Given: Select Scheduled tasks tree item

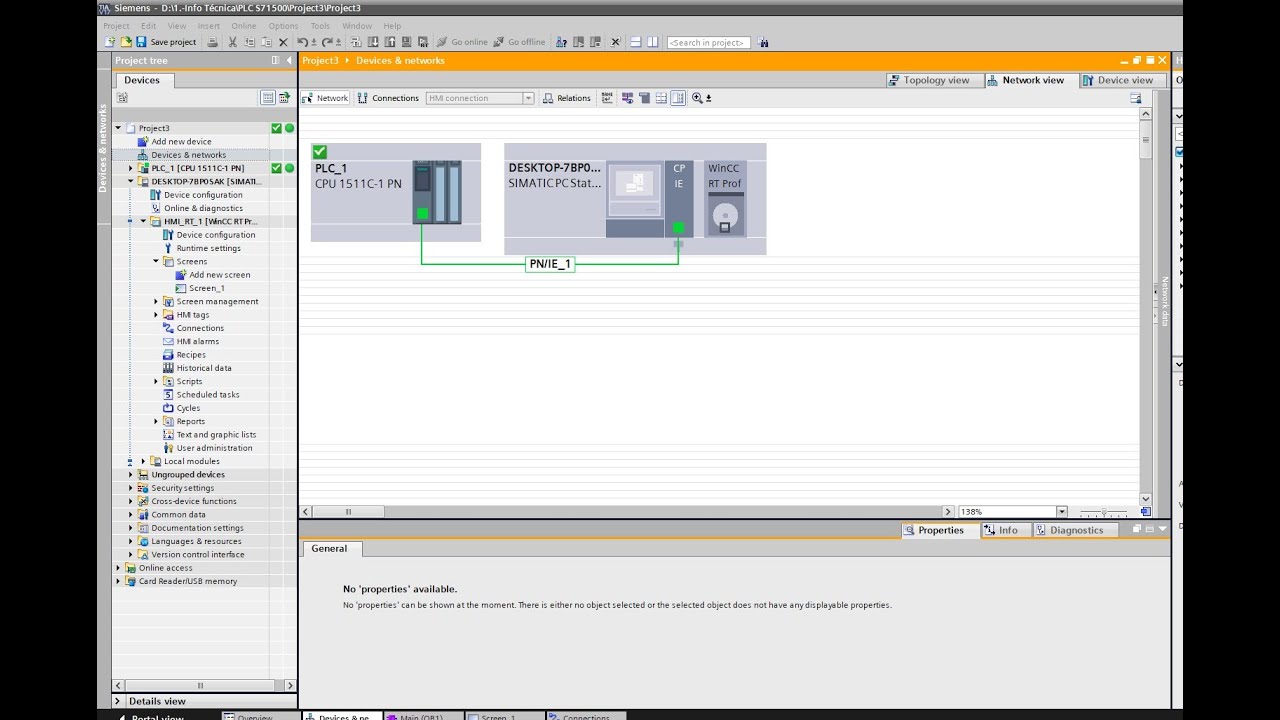Looking at the screenshot, I should [x=208, y=395].
